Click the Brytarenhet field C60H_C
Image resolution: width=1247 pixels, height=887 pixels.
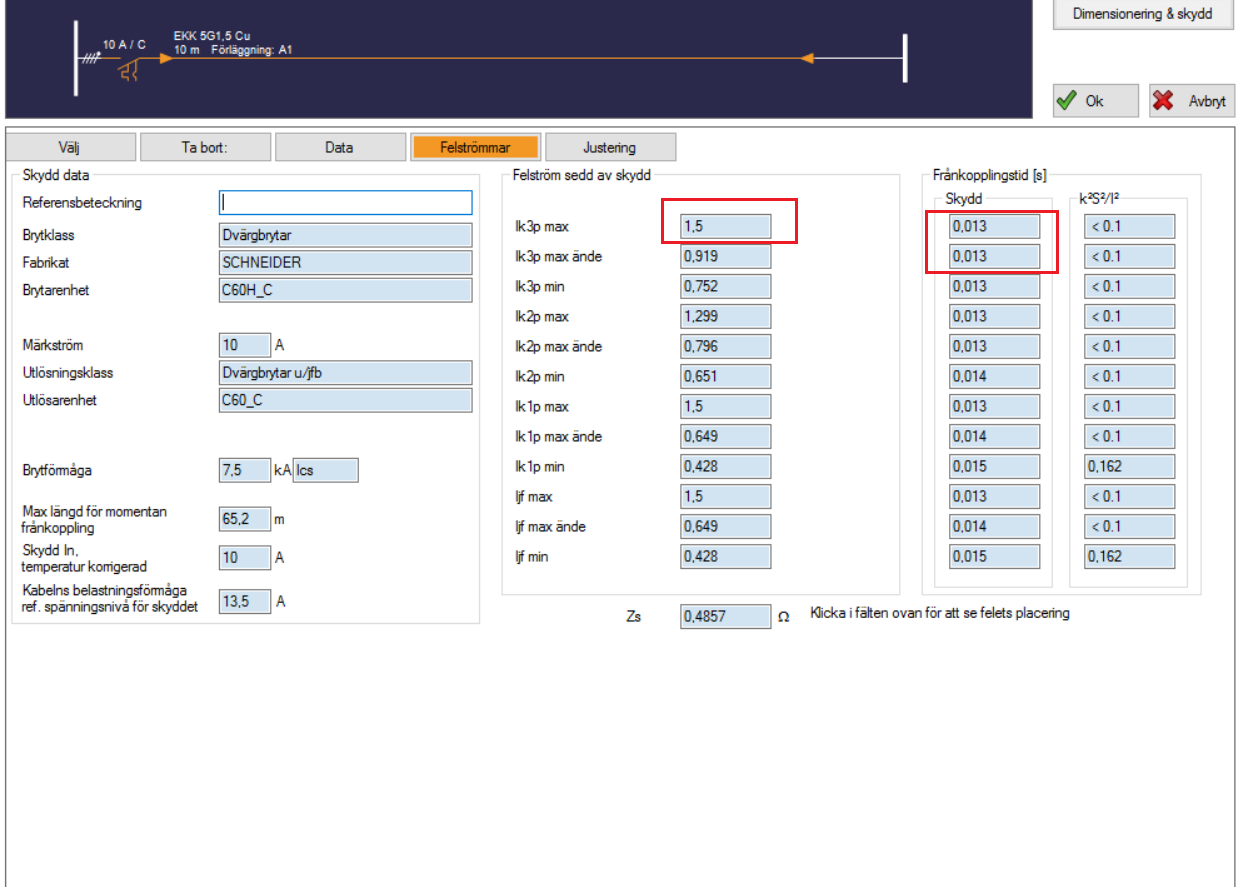pyautogui.click(x=345, y=291)
